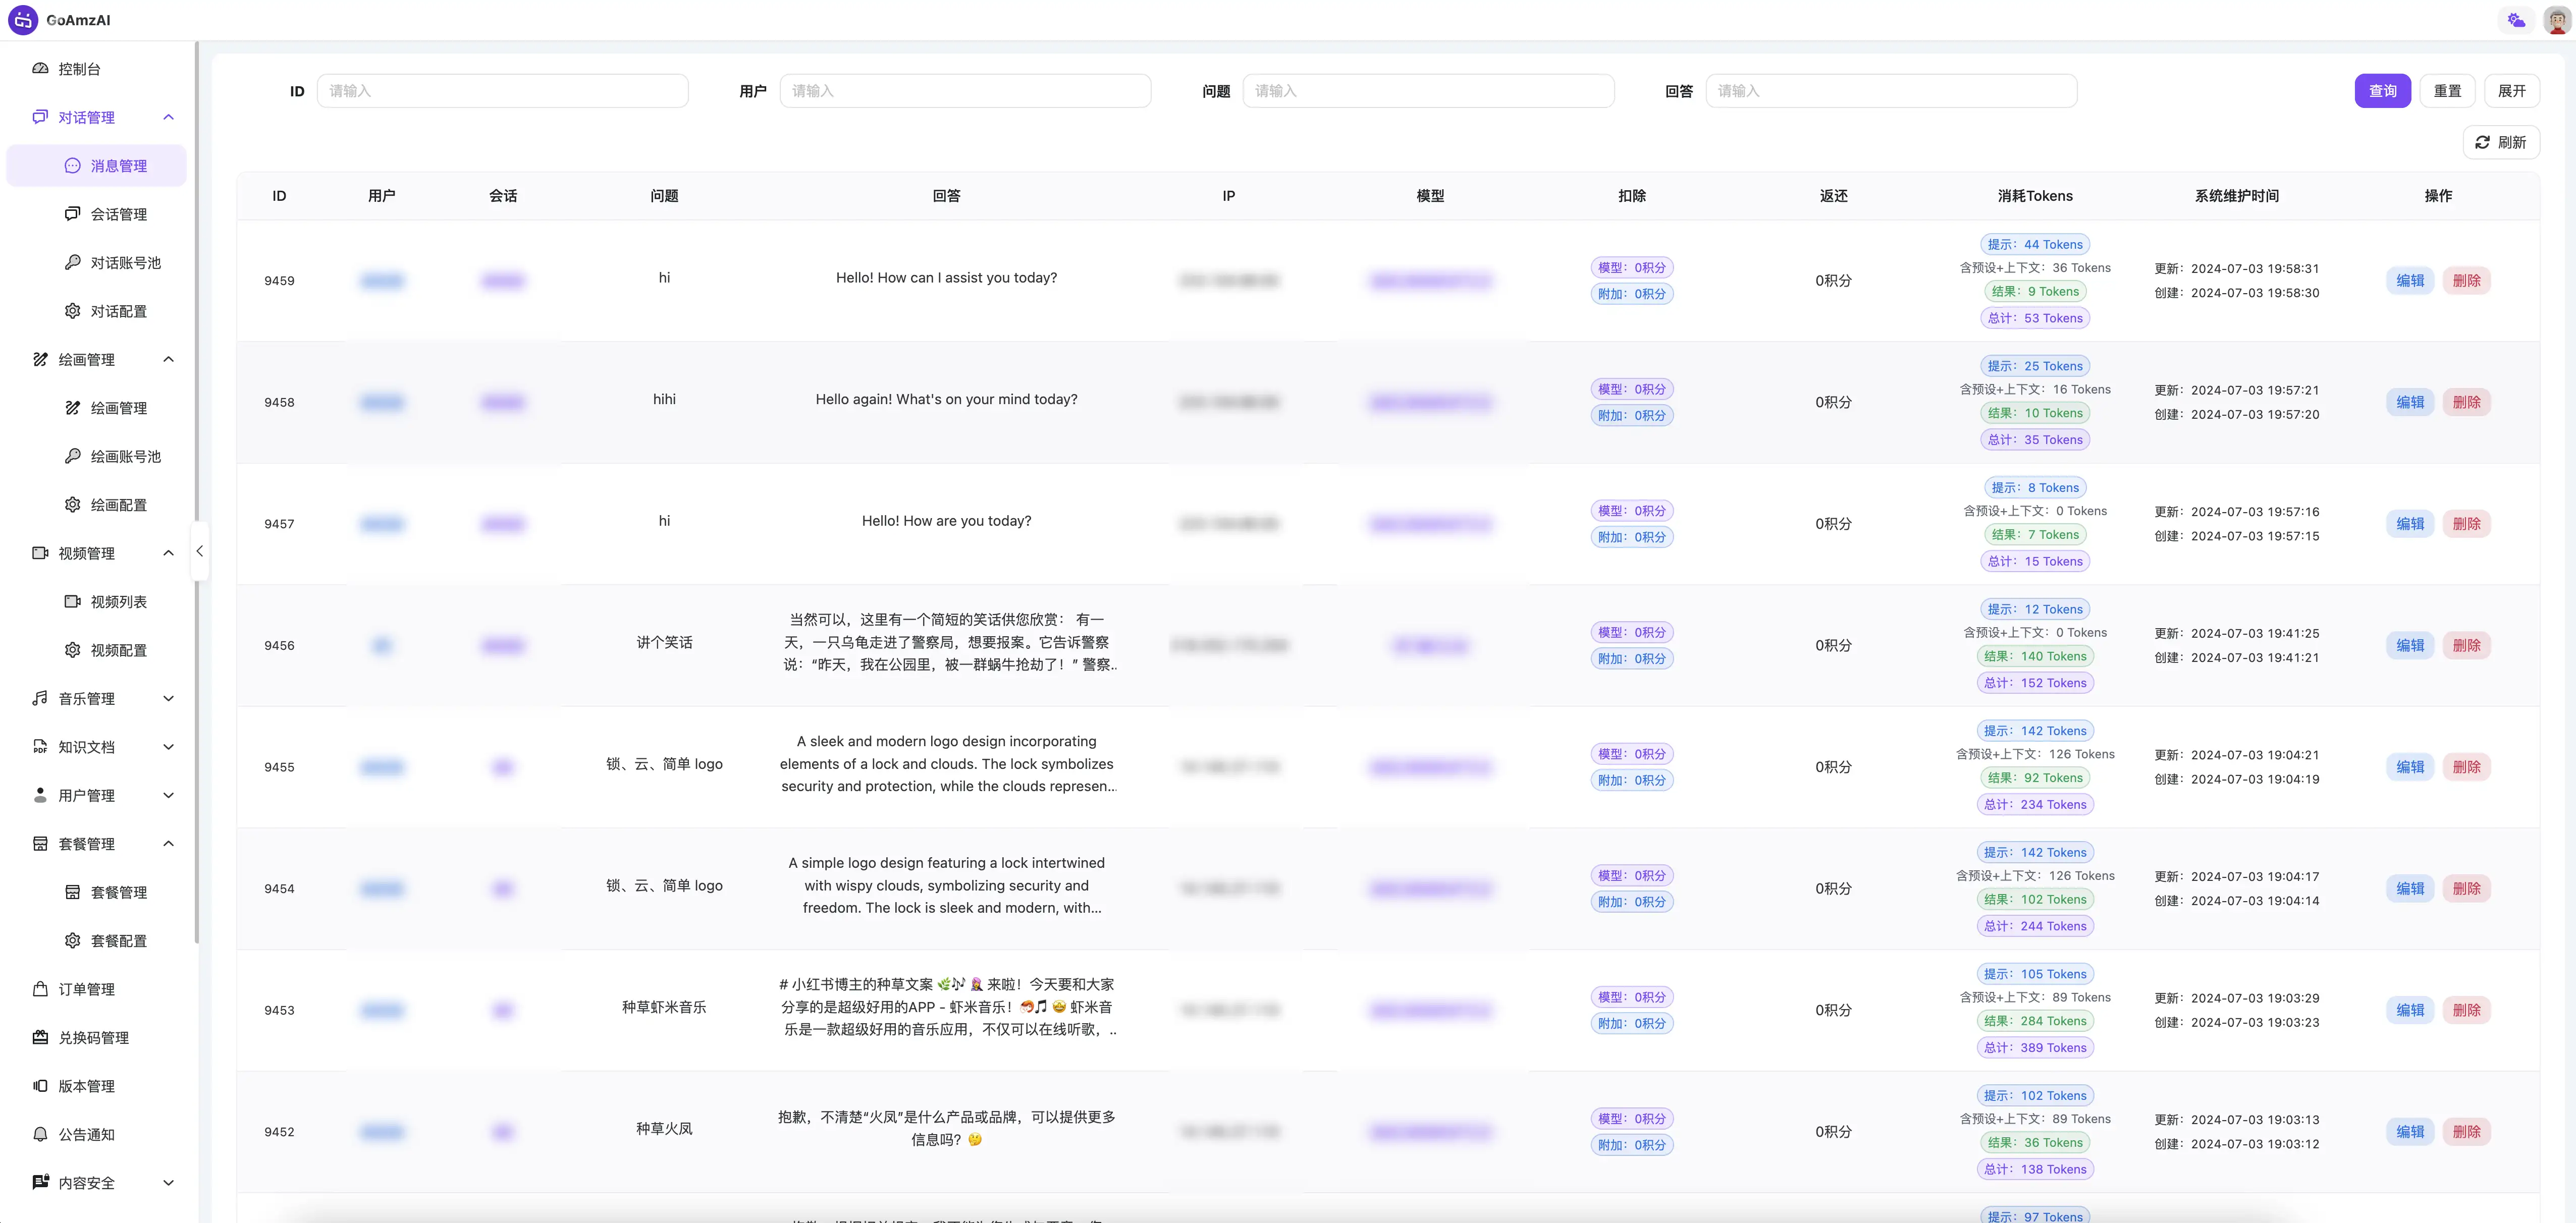Click the 订单管理 shopping bag icon

pos(40,989)
